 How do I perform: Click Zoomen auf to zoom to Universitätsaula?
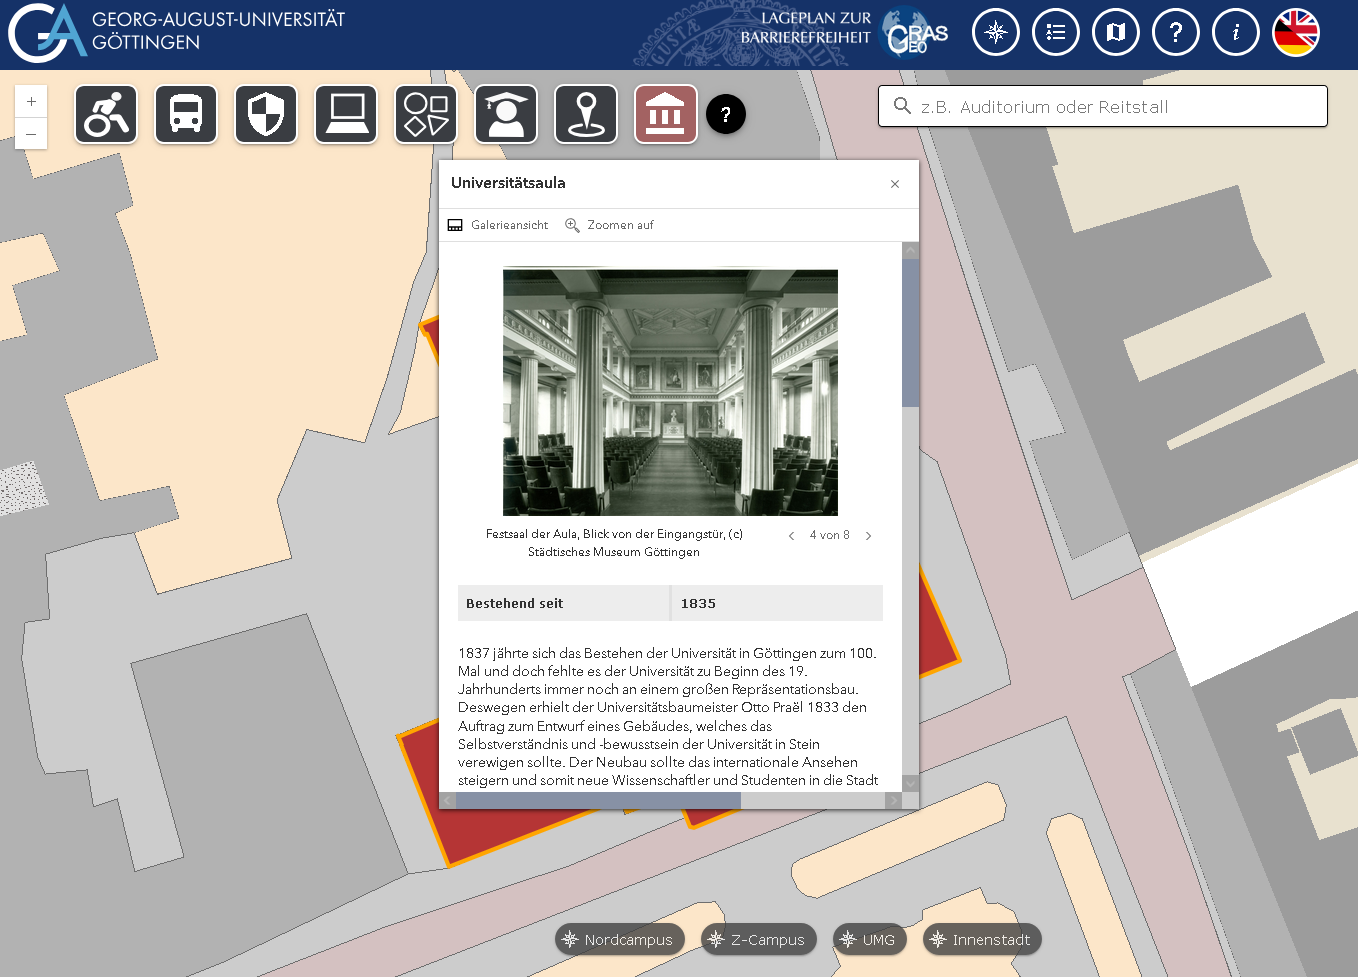click(x=609, y=224)
